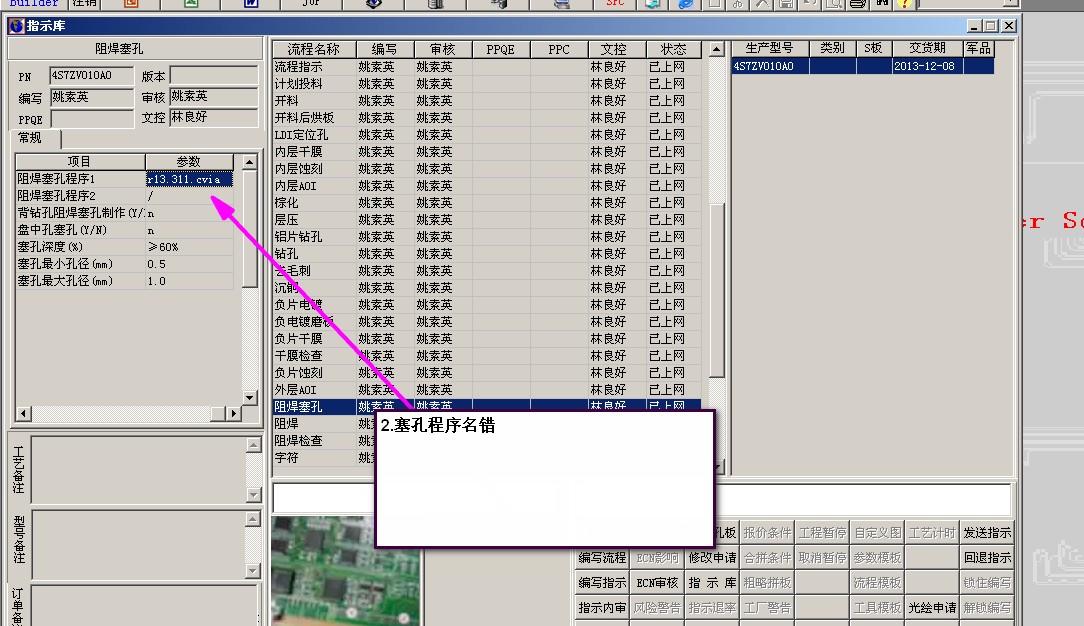The image size is (1084, 626).
Task: Click the ECN审核 button
Action: click(x=657, y=583)
